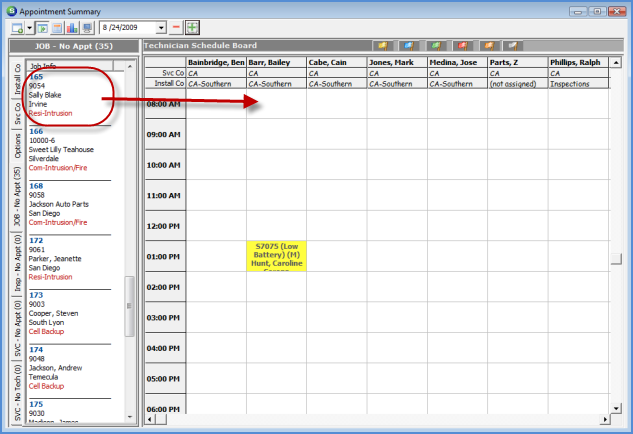
Task: Click the calendar view toolbar icon
Action: pyautogui.click(x=57, y=28)
